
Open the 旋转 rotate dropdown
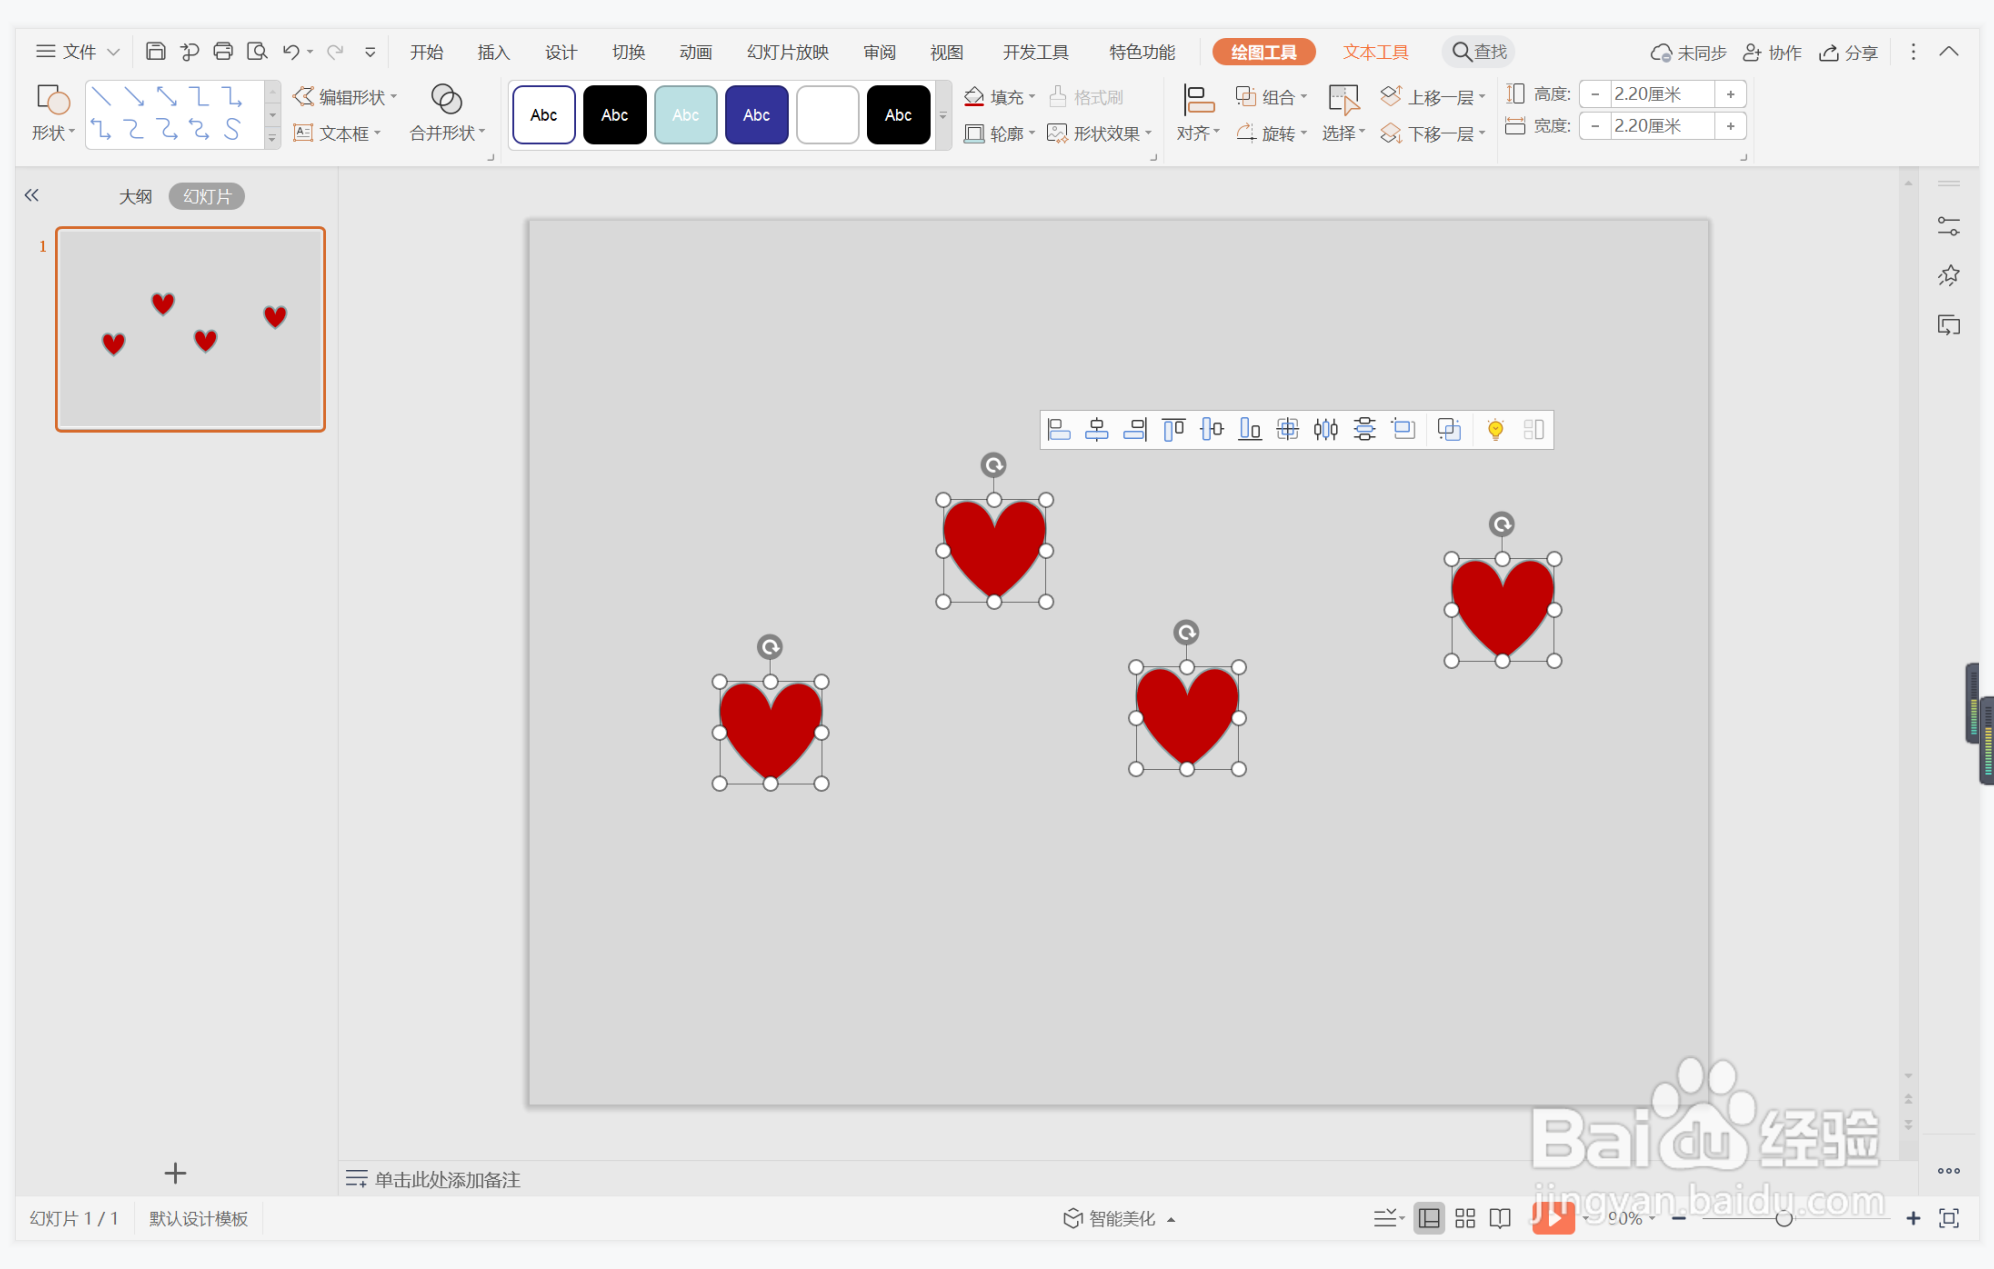pyautogui.click(x=1272, y=133)
